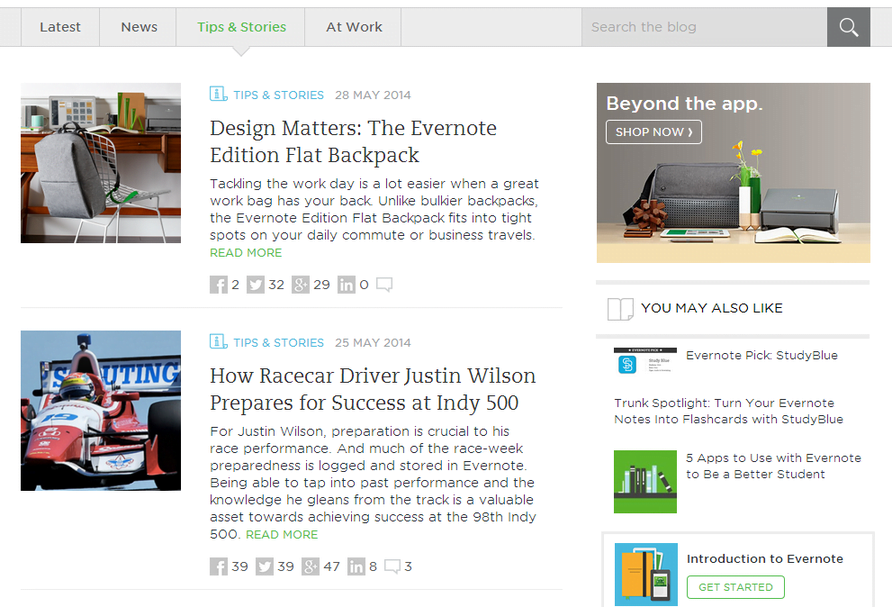The height and width of the screenshot is (607, 892).
Task: Click the 25 MAY 2014 date text
Action: 373,342
